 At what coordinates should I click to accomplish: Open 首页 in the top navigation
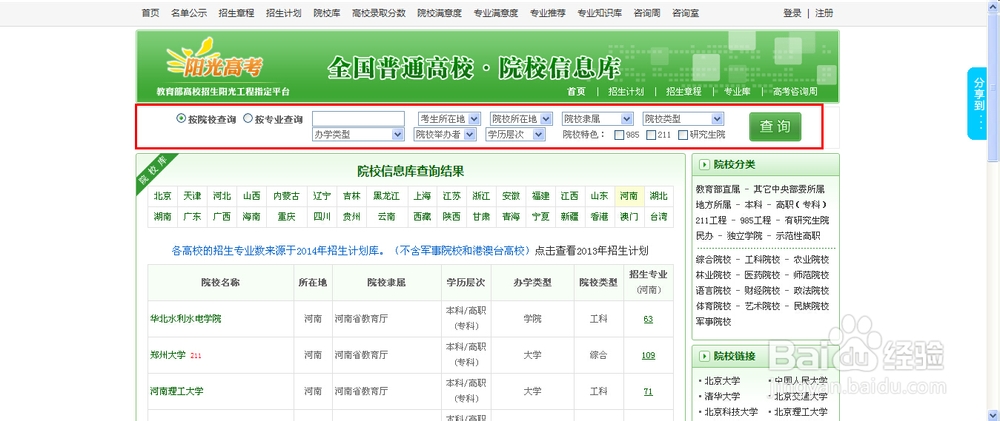[151, 13]
